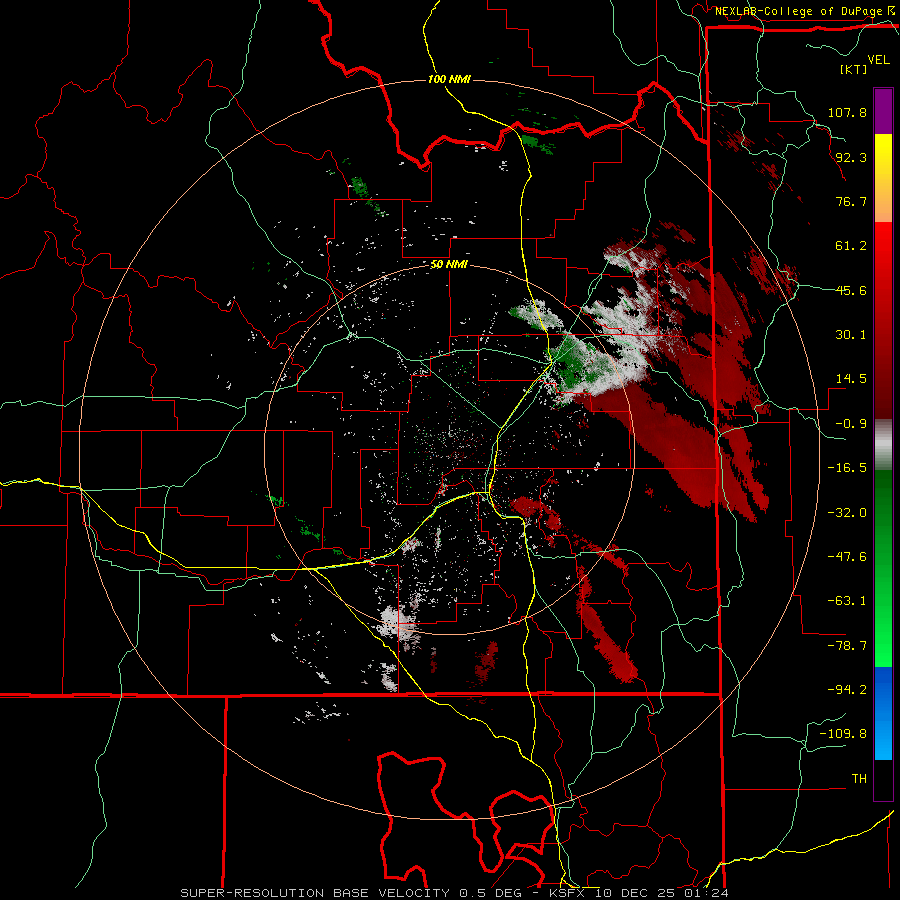The height and width of the screenshot is (900, 900).
Task: Click the 14.5 legend value
Action: tap(851, 379)
